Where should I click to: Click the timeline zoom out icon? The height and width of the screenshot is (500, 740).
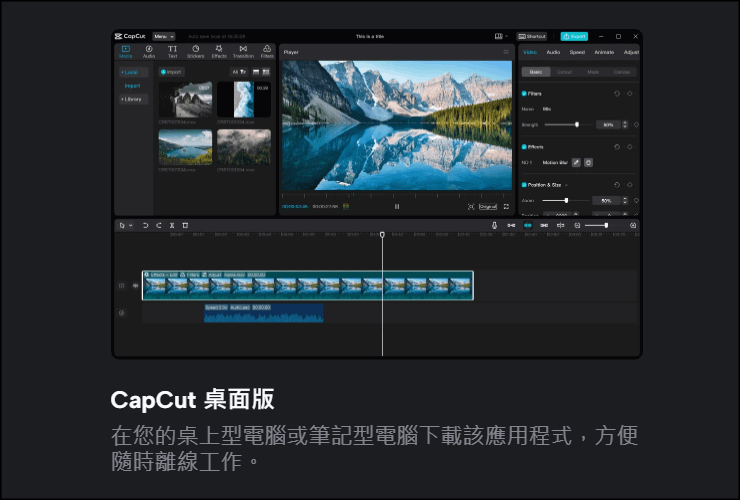click(577, 225)
